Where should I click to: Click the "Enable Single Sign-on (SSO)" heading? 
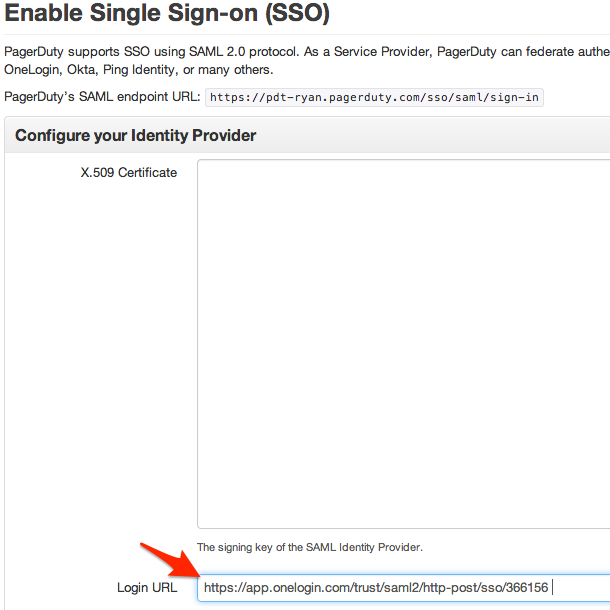[168, 16]
